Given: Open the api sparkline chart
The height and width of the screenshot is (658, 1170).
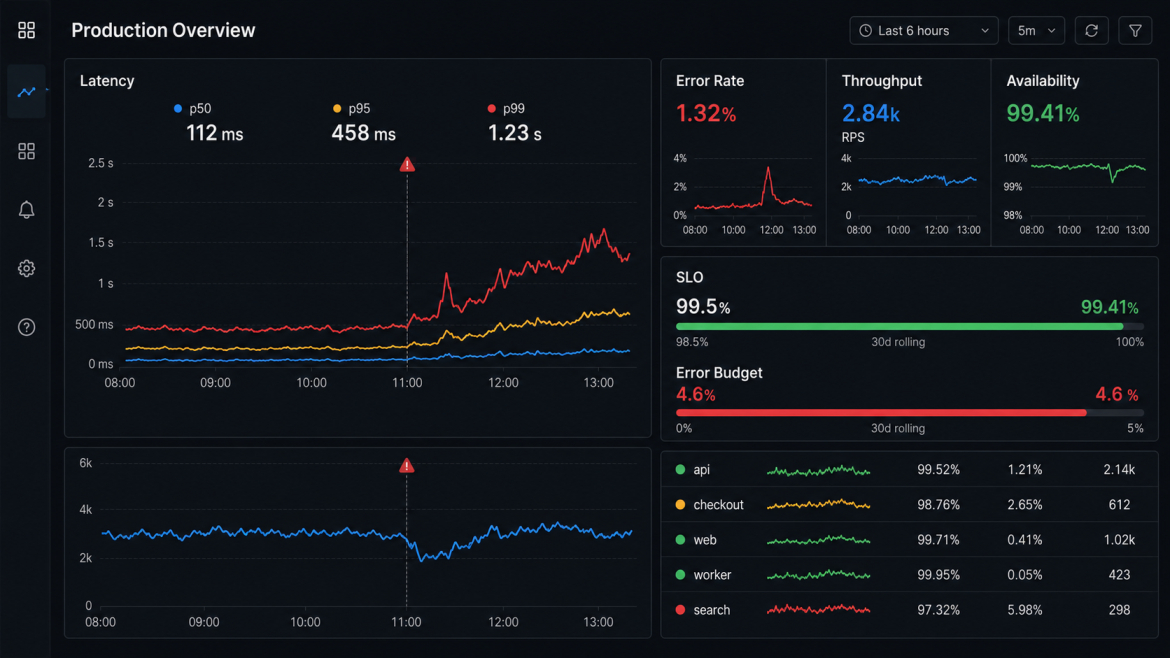Looking at the screenshot, I should [x=819, y=470].
